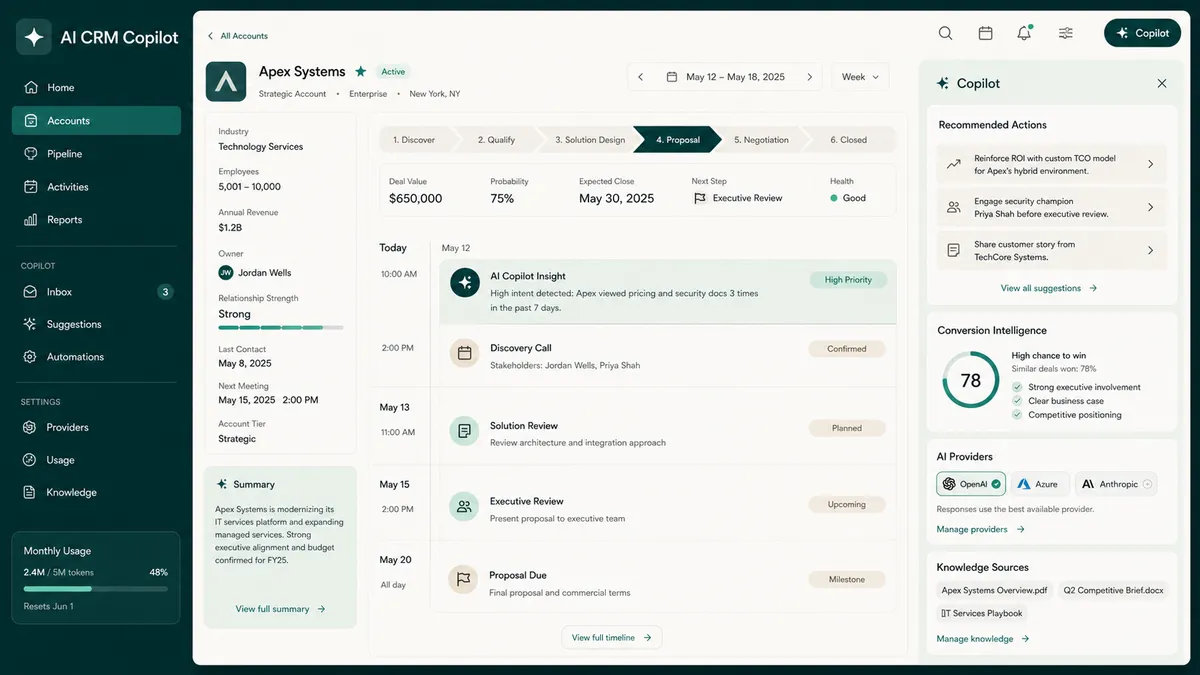This screenshot has width=1200, height=675.
Task: Click the sparkle icon in Copilot panel header
Action: click(942, 84)
